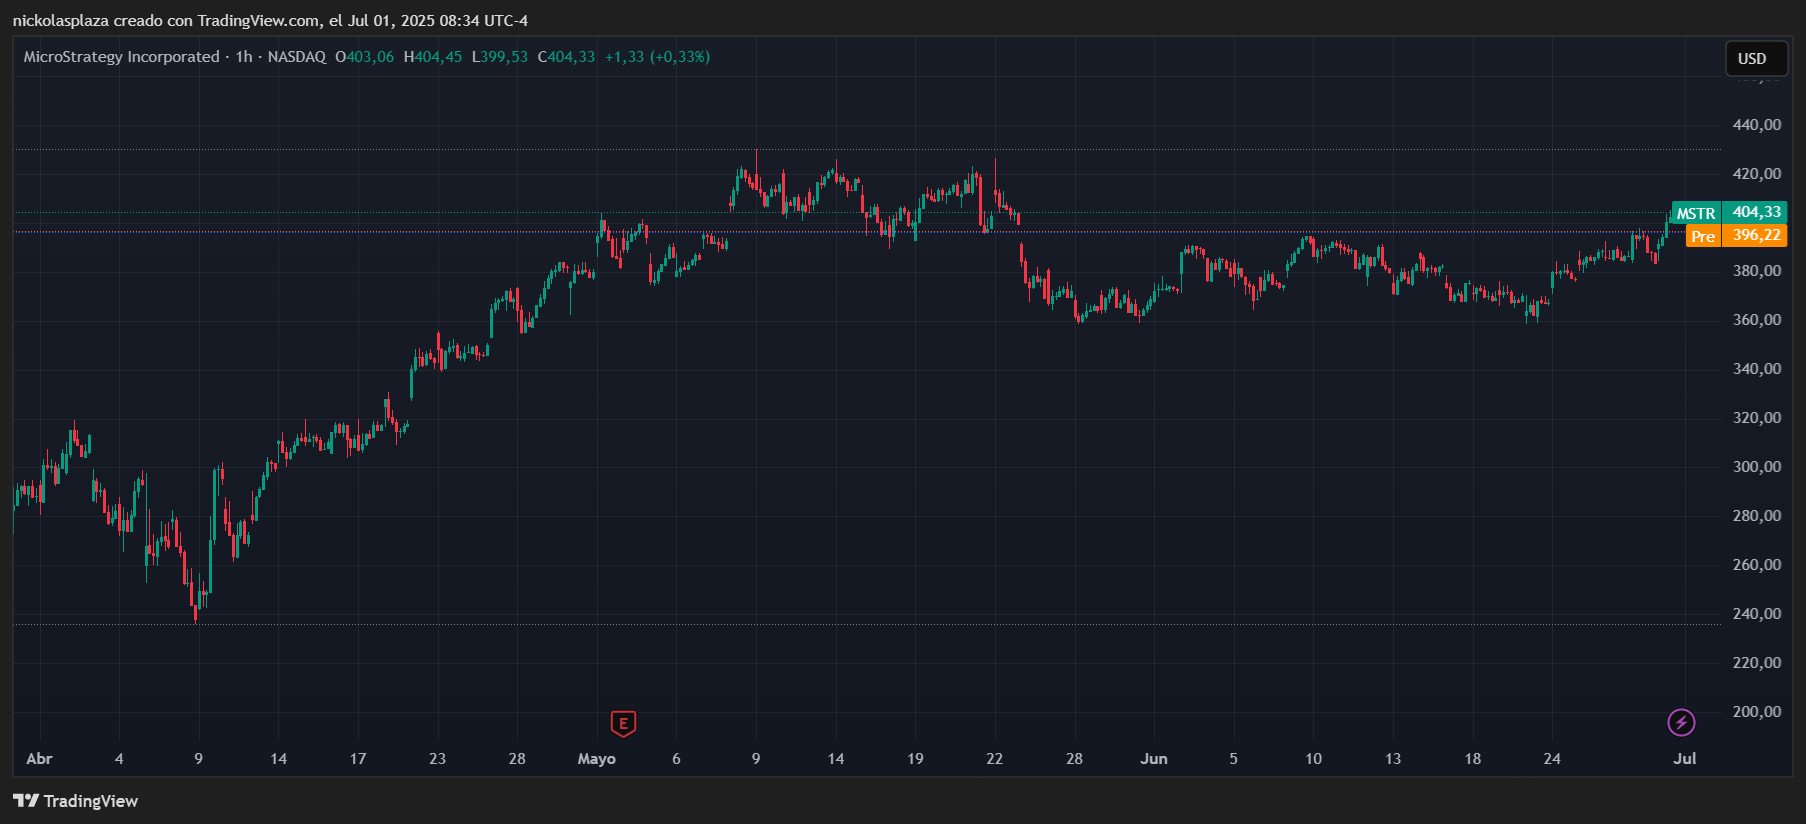The image size is (1806, 824).
Task: Click the Jun date label on axis
Action: [1154, 759]
